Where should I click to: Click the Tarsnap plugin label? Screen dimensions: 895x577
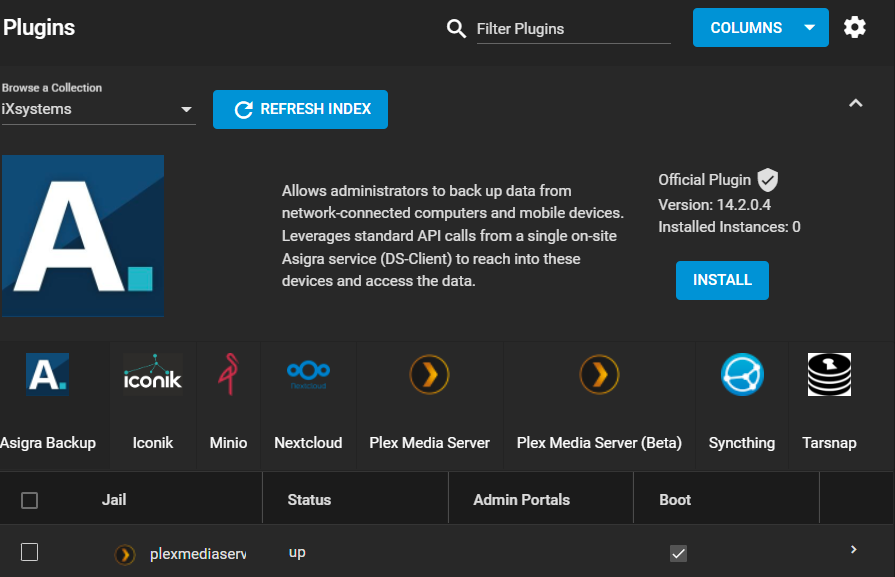tap(829, 443)
